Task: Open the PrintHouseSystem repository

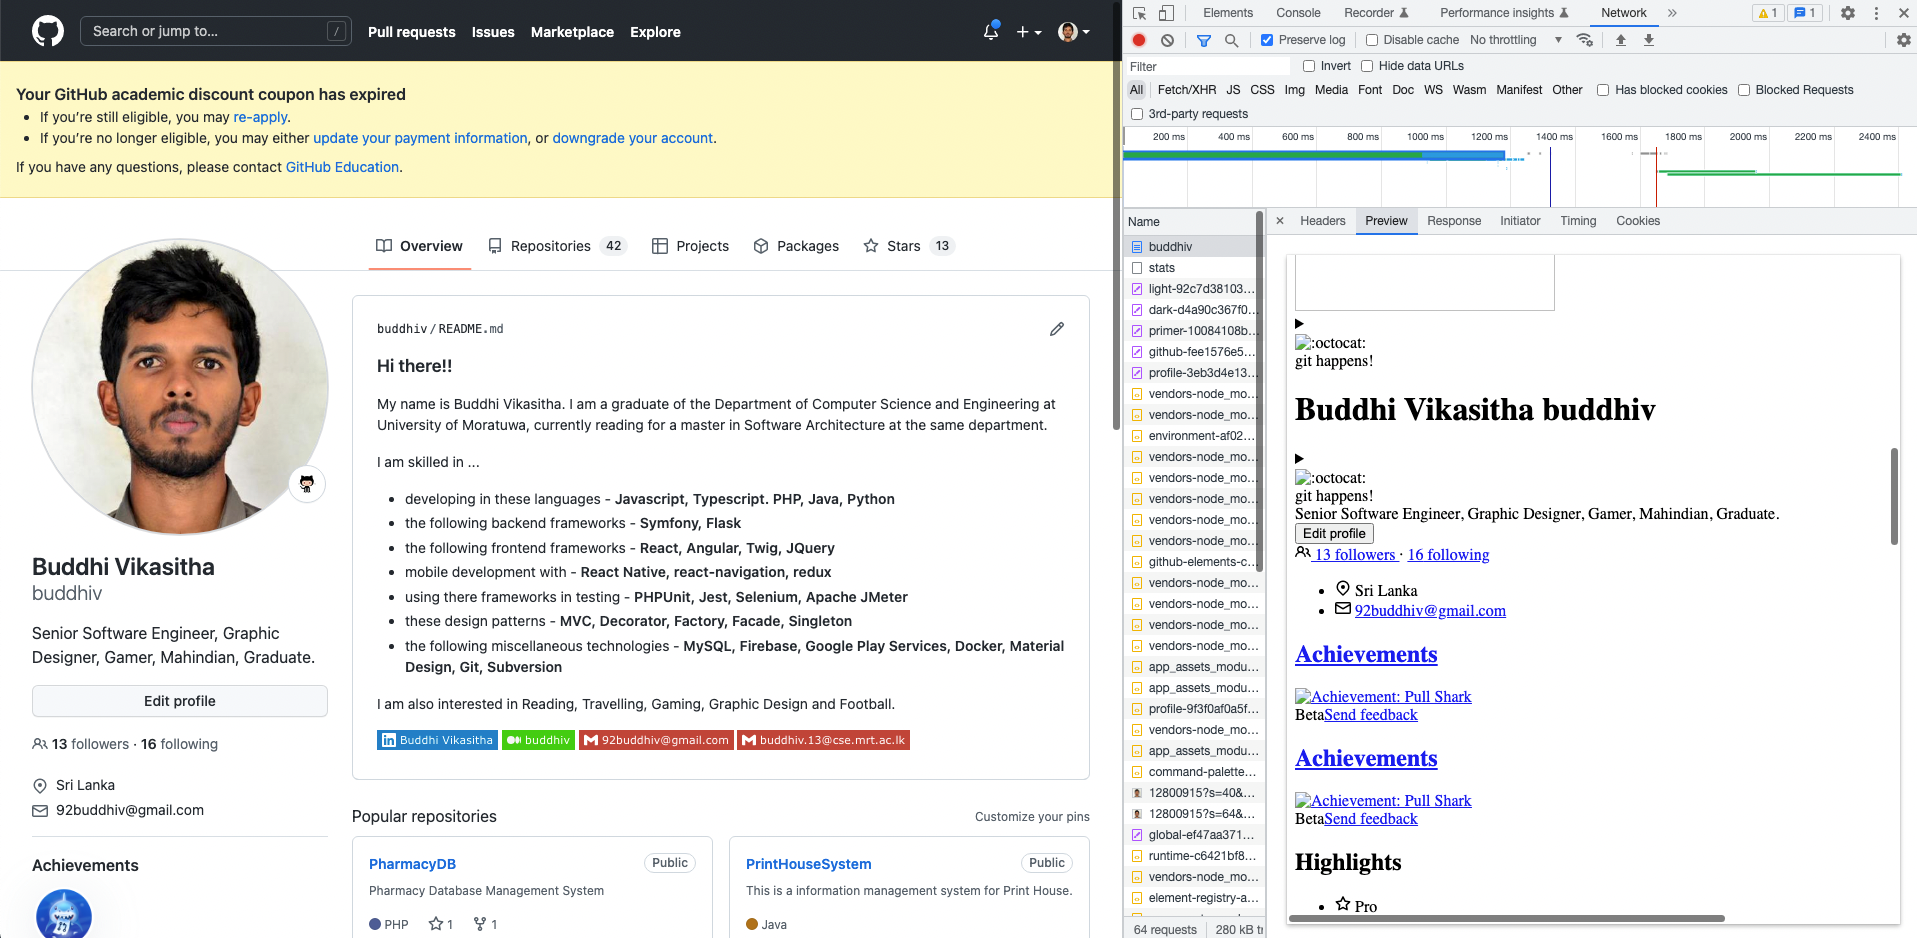Action: (x=808, y=864)
